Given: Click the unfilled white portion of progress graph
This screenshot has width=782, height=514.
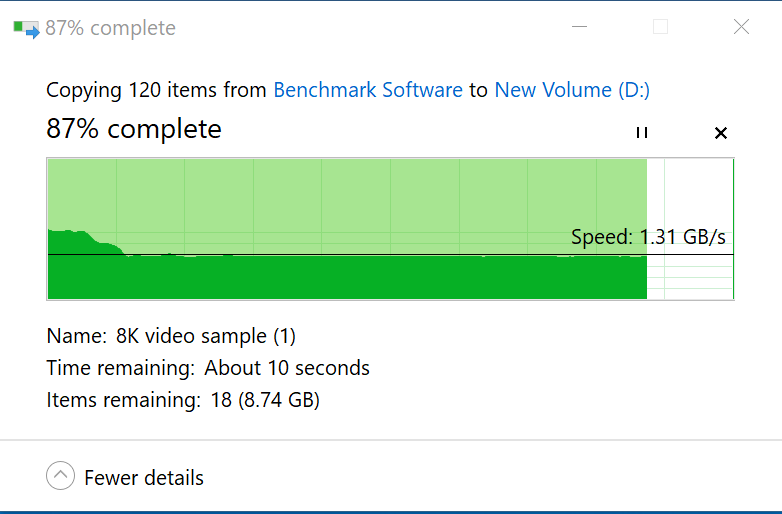Looking at the screenshot, I should click(690, 200).
